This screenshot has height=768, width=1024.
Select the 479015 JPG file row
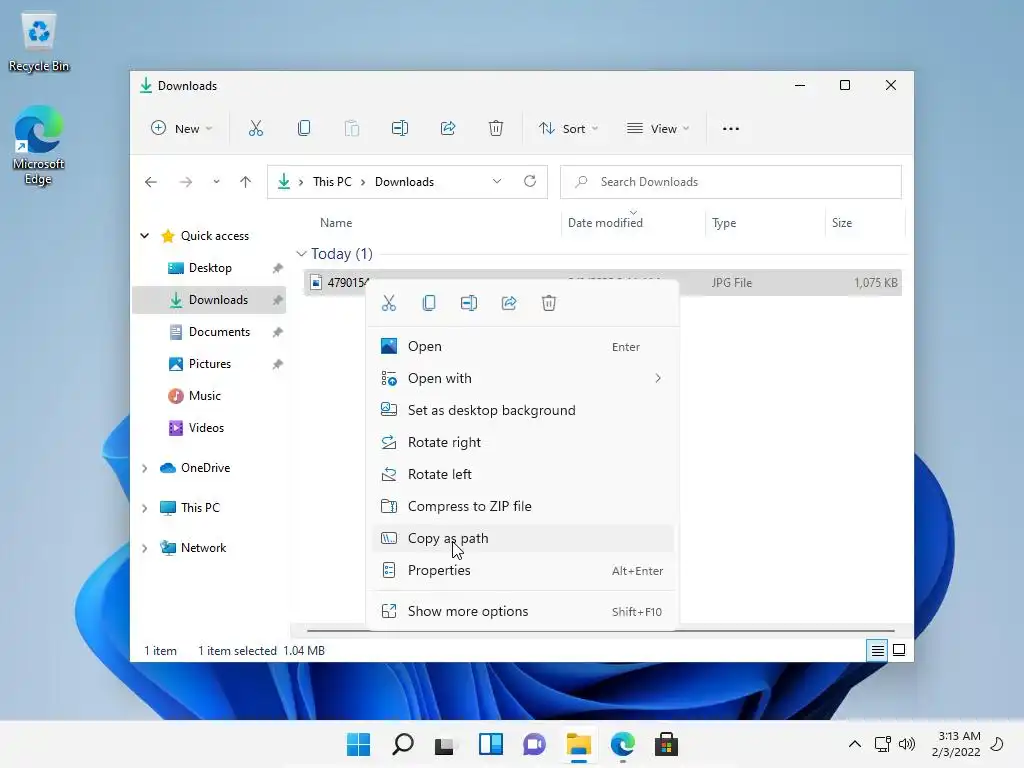pos(602,283)
